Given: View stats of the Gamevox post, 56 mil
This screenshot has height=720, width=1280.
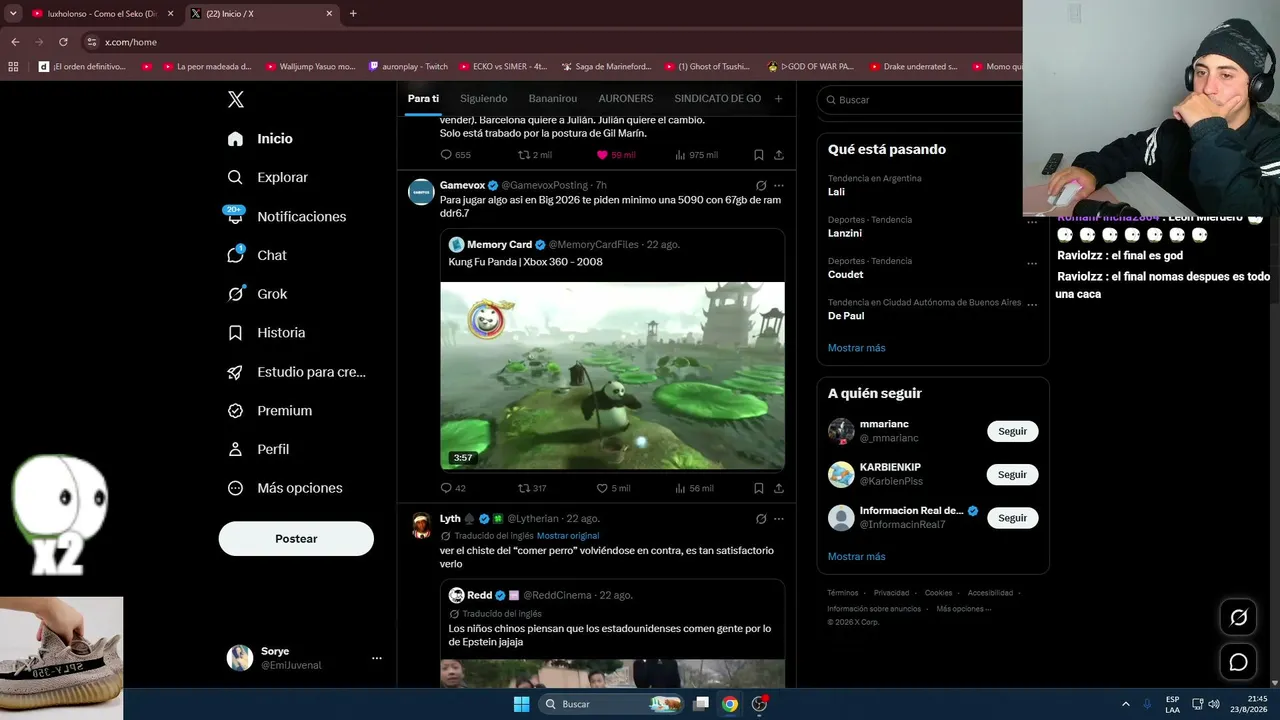Looking at the screenshot, I should tap(694, 488).
